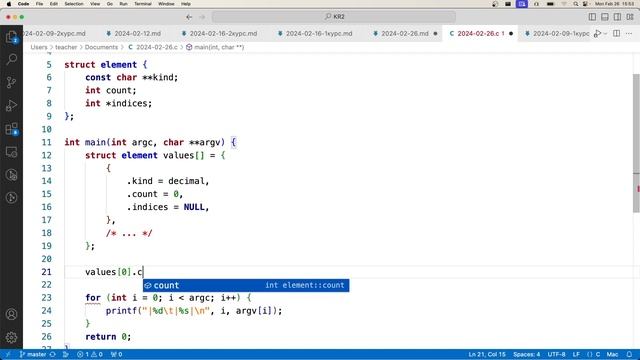Toggle the secondary side bar

coord(618,17)
